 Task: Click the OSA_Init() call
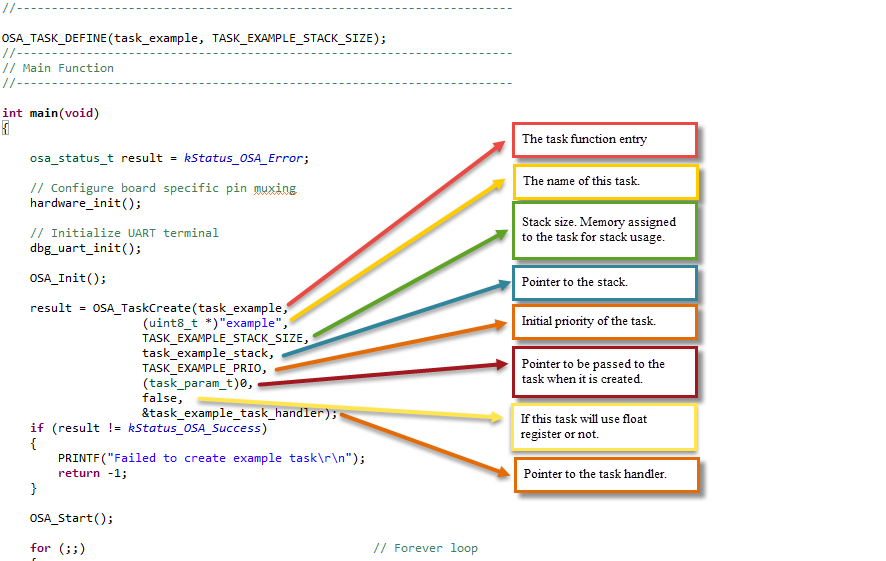68,279
